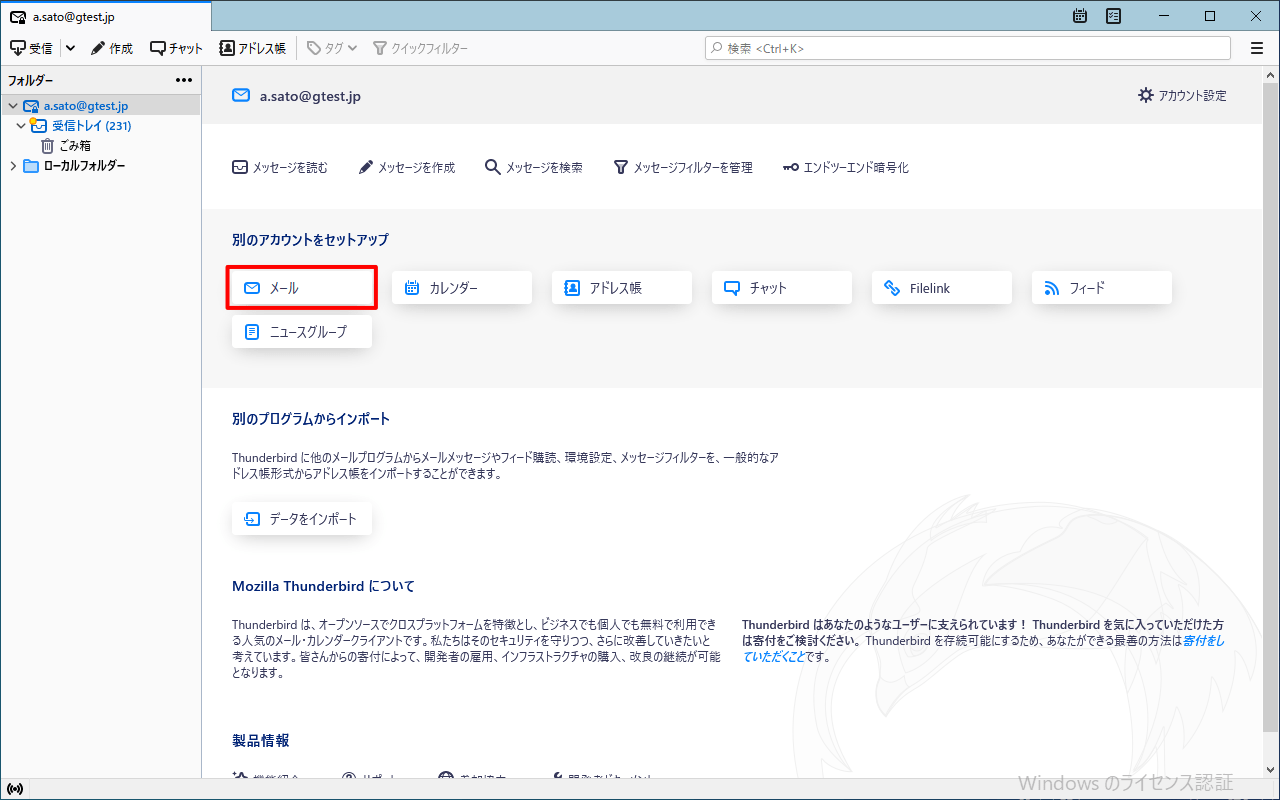Screen dimensions: 1280x800
Task: Open チャット from the toolbar
Action: pyautogui.click(x=176, y=48)
